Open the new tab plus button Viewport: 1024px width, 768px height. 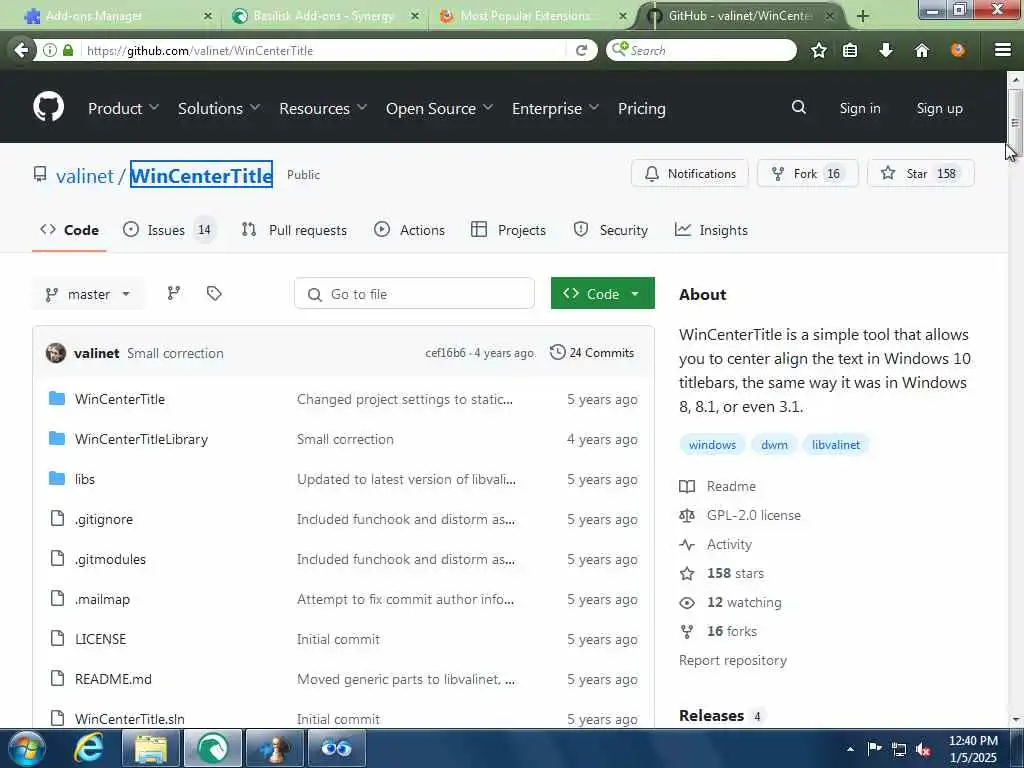[863, 16]
